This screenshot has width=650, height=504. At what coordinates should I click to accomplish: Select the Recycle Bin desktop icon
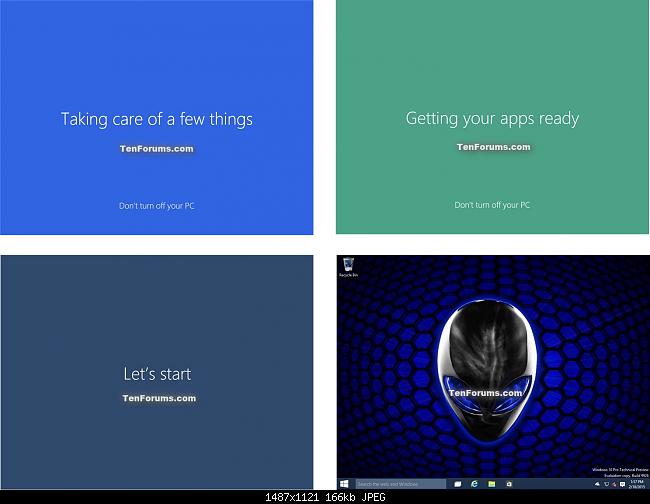(x=348, y=267)
